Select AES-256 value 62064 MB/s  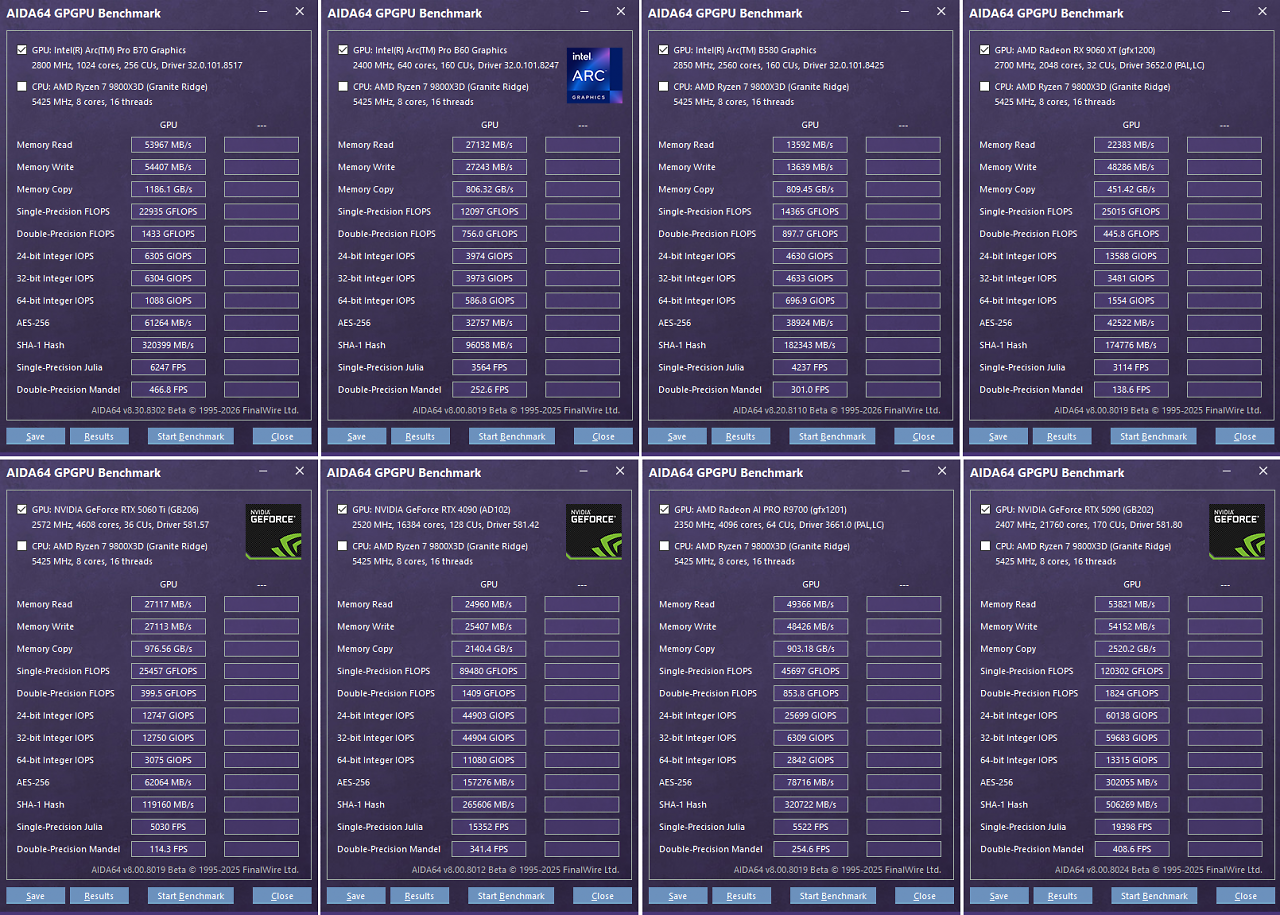(168, 782)
